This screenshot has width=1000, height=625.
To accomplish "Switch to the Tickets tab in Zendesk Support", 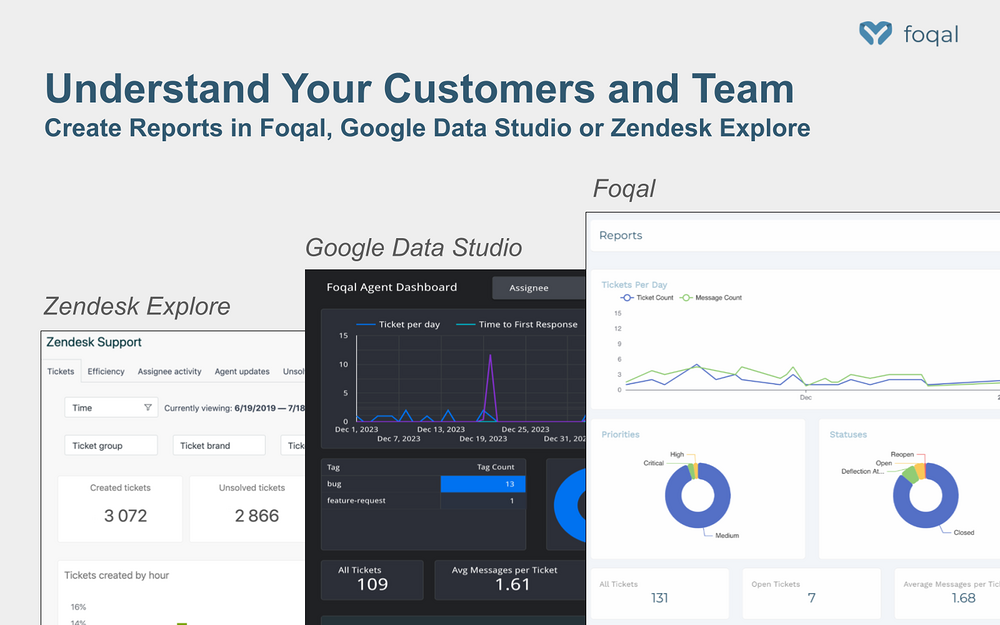I will pyautogui.click(x=61, y=371).
